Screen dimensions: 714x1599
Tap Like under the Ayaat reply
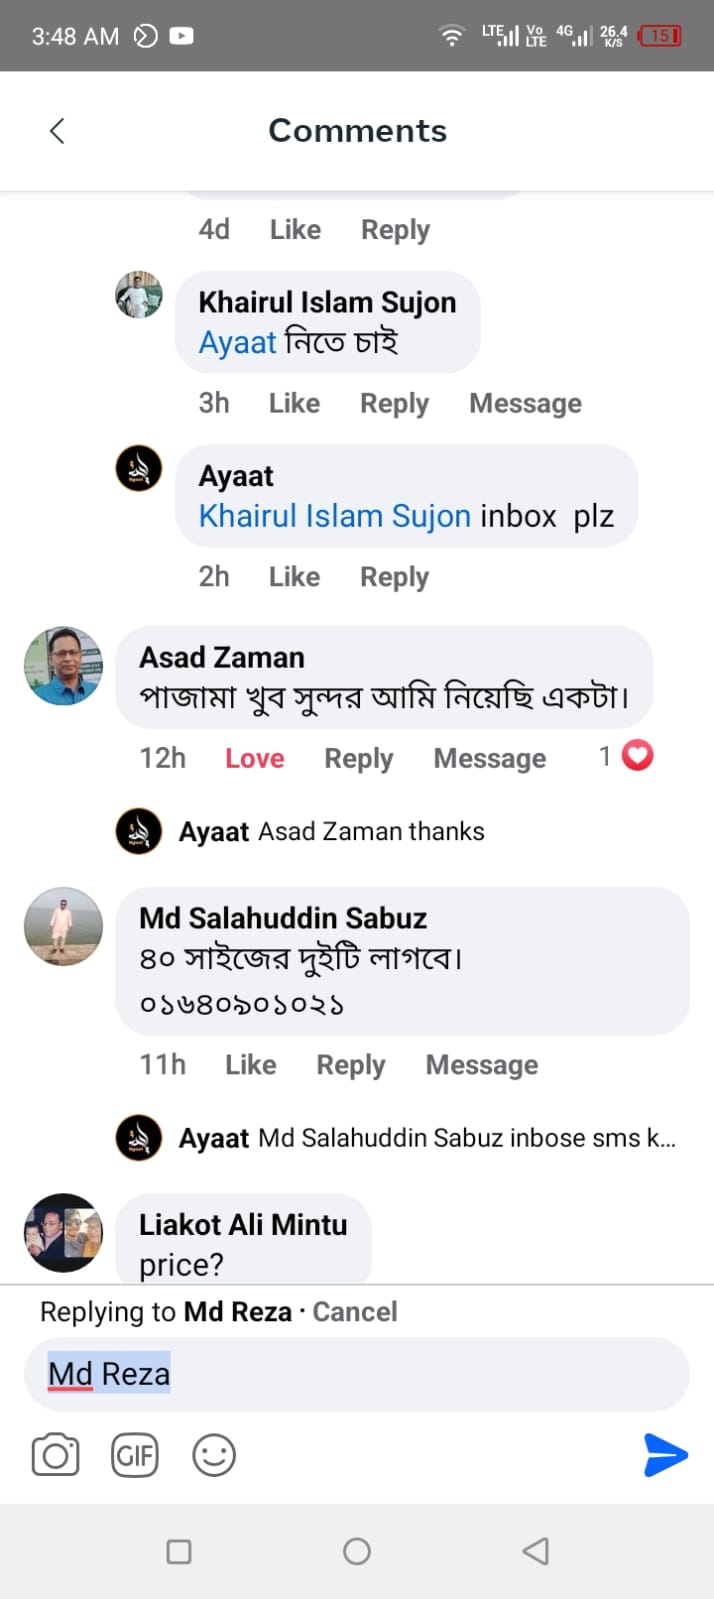(x=293, y=576)
